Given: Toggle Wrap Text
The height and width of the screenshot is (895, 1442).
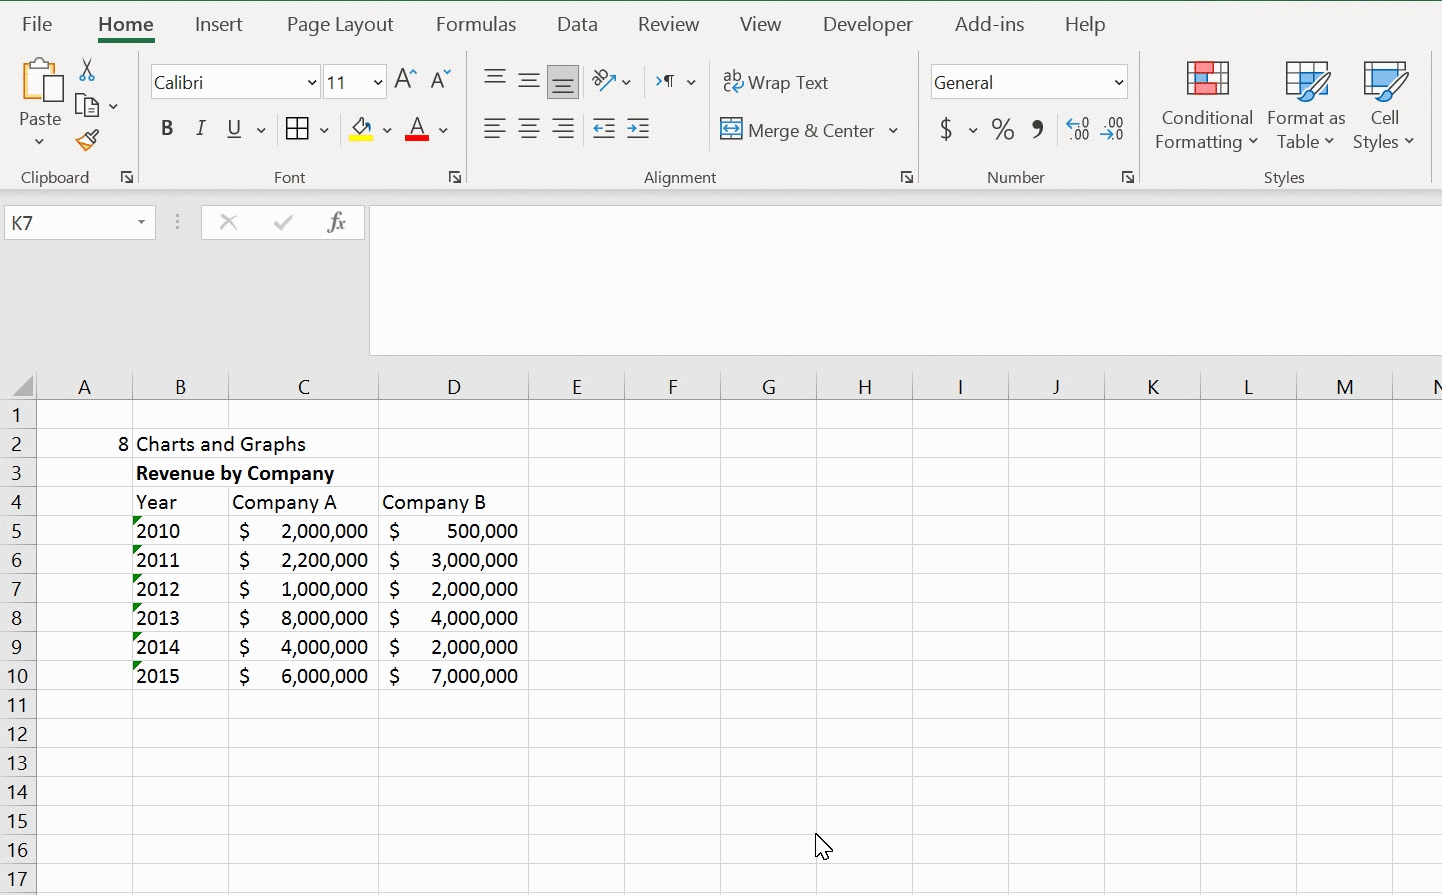Looking at the screenshot, I should coord(776,82).
